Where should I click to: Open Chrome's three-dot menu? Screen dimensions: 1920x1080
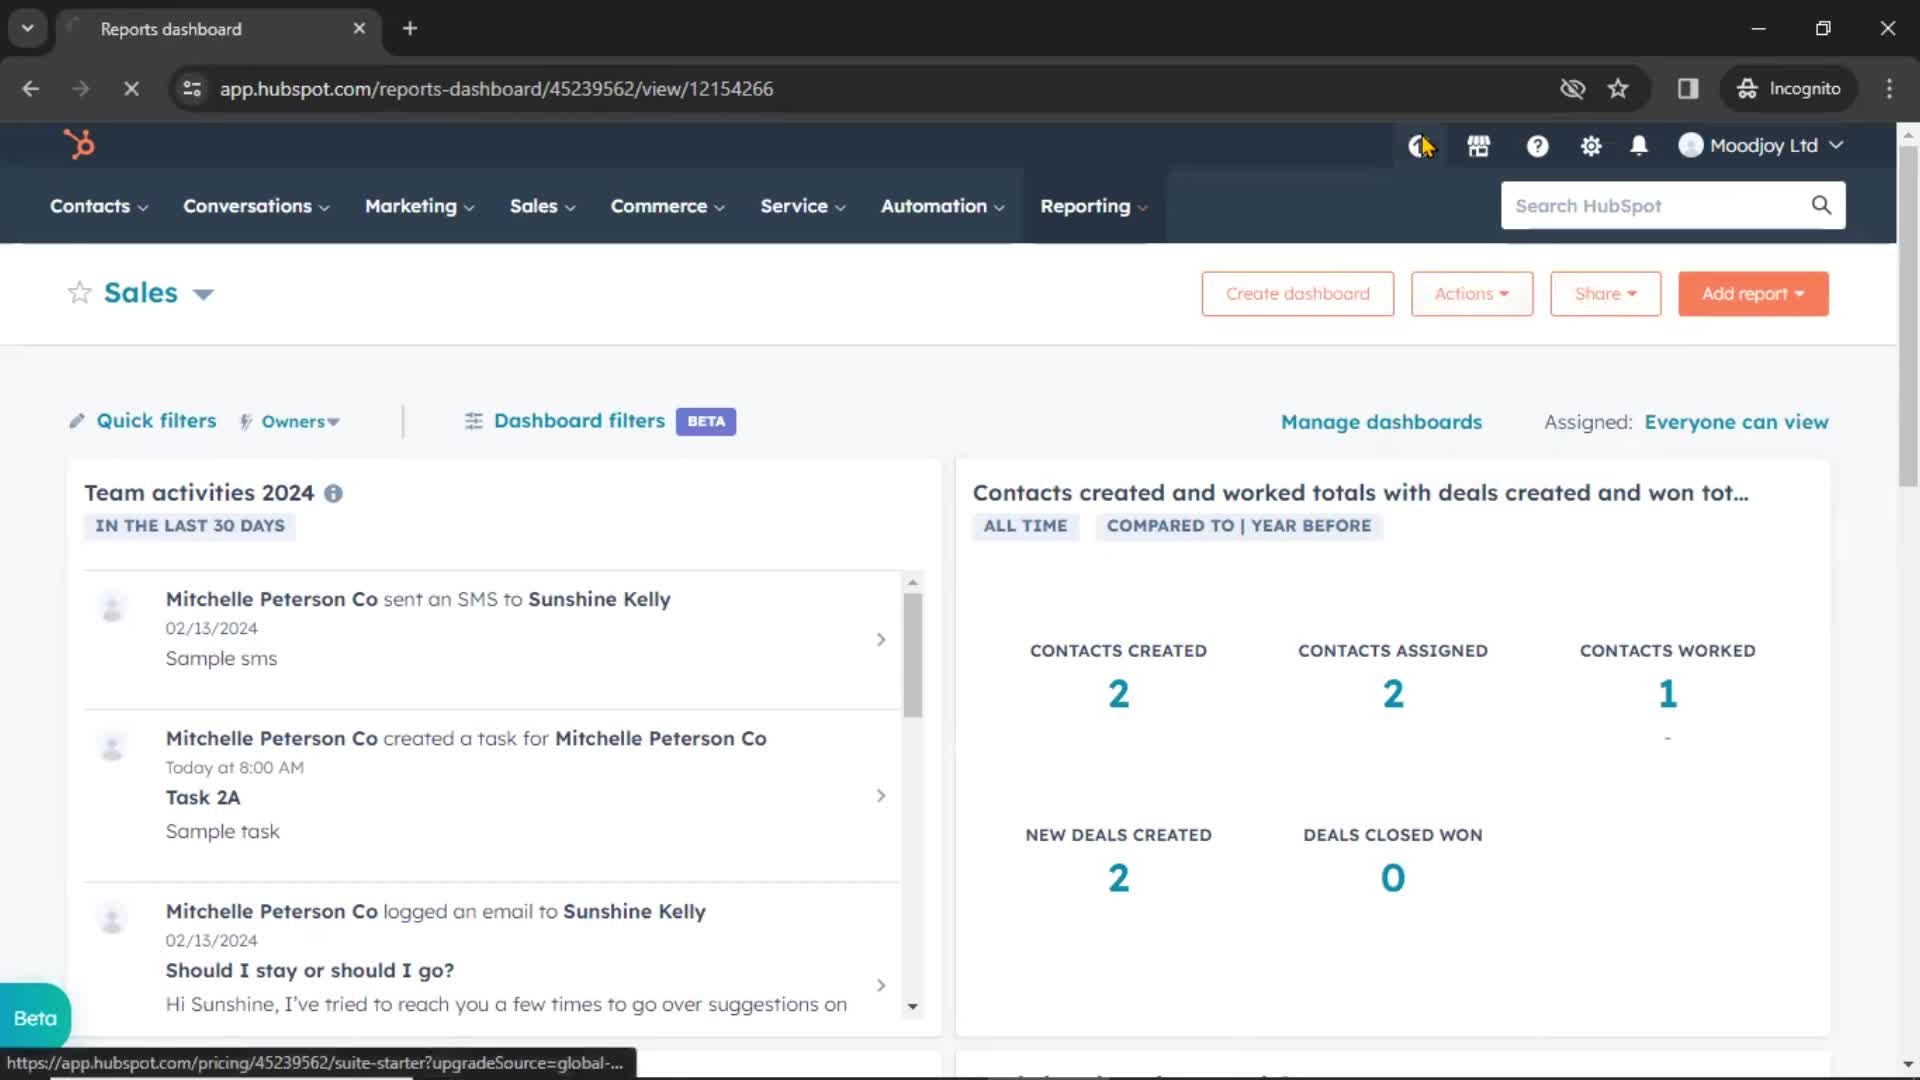pos(1889,88)
